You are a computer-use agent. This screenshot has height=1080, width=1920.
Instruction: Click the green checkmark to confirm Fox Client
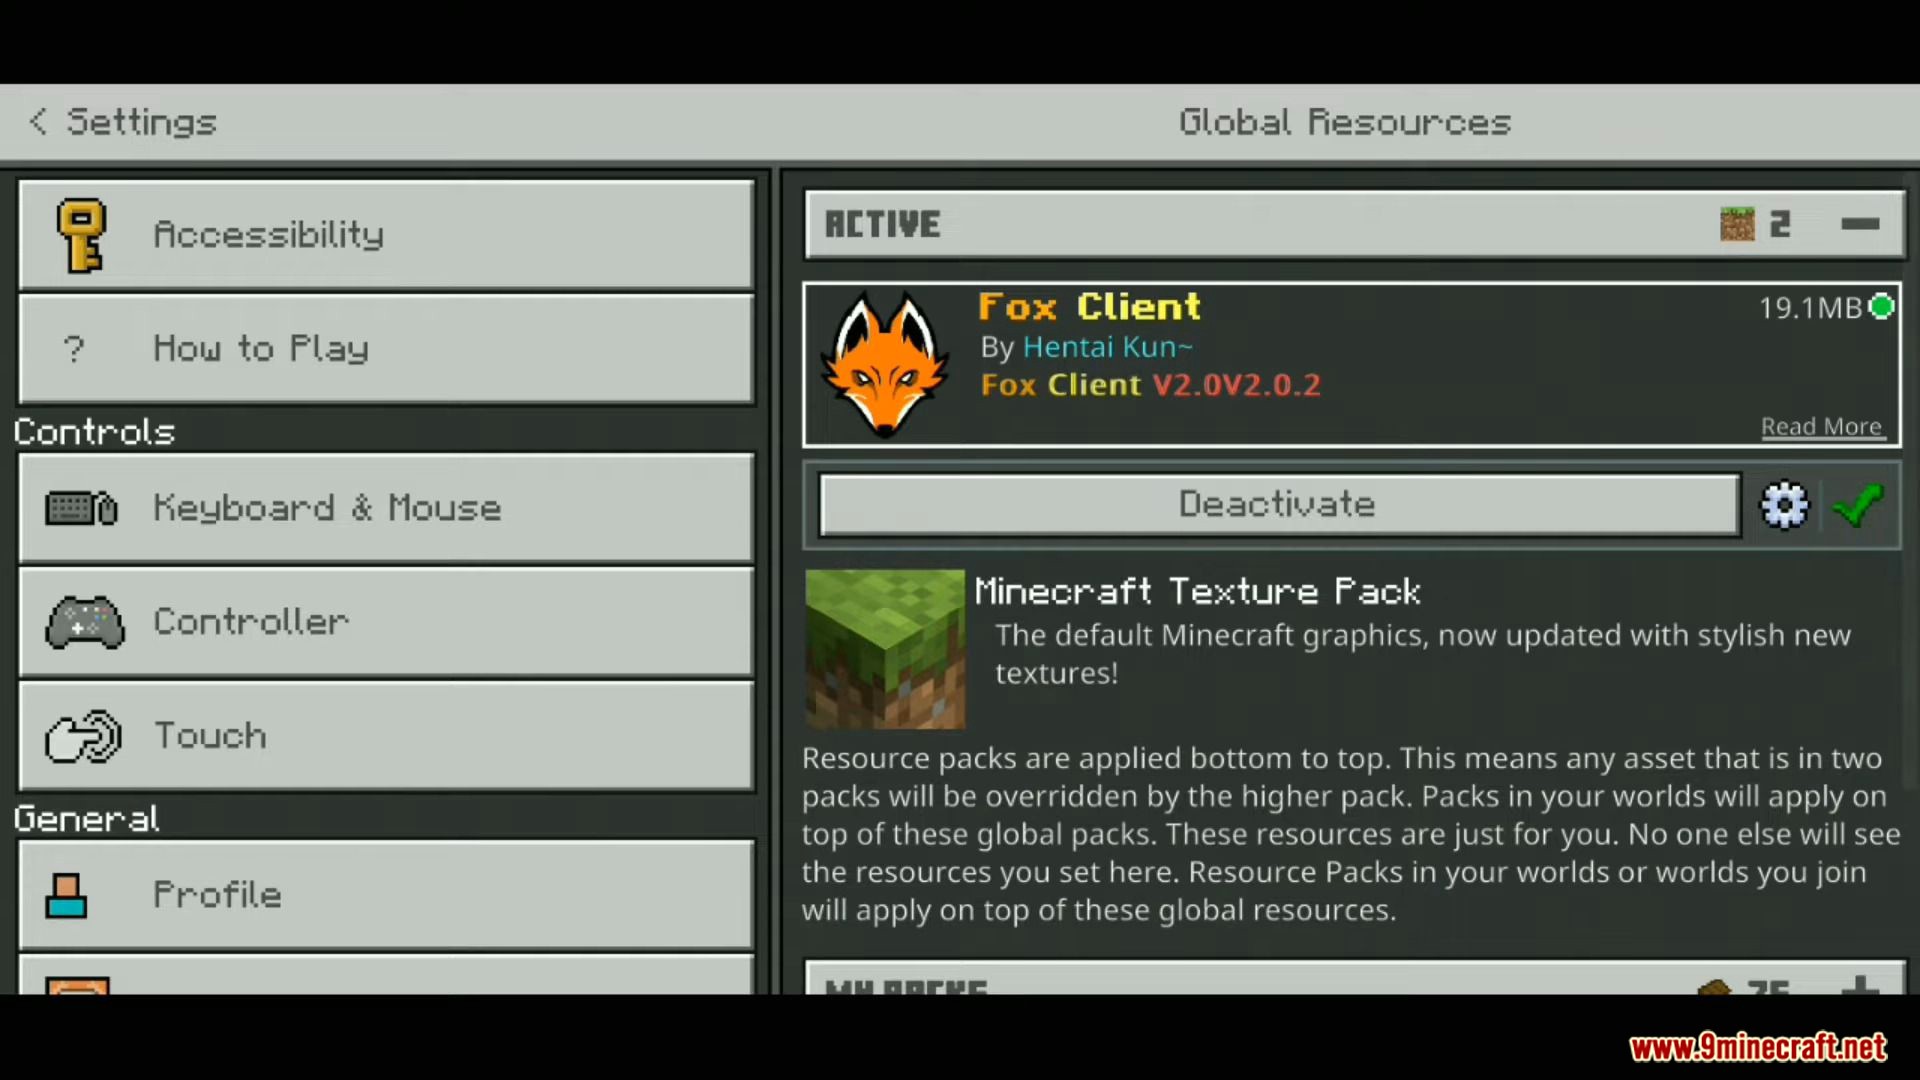coord(1857,505)
